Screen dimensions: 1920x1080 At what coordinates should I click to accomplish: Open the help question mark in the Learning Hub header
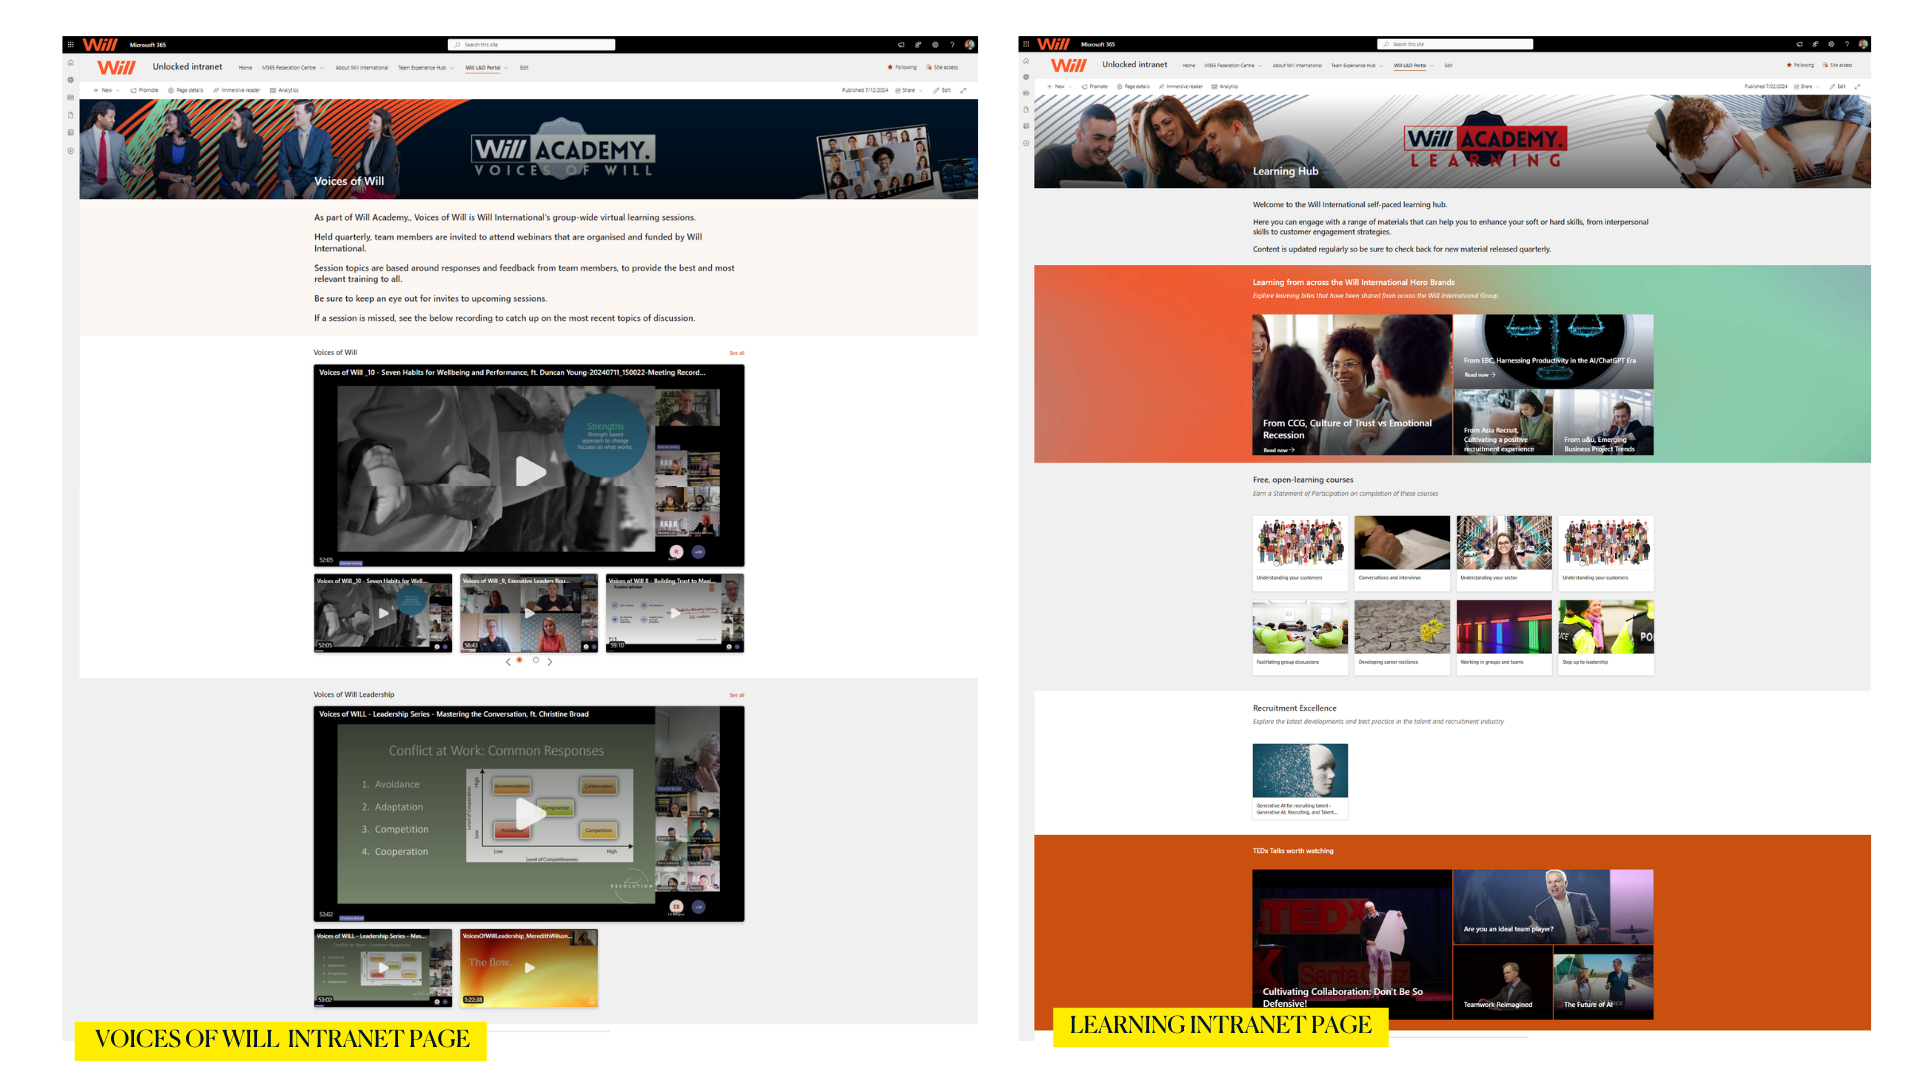(x=1847, y=44)
